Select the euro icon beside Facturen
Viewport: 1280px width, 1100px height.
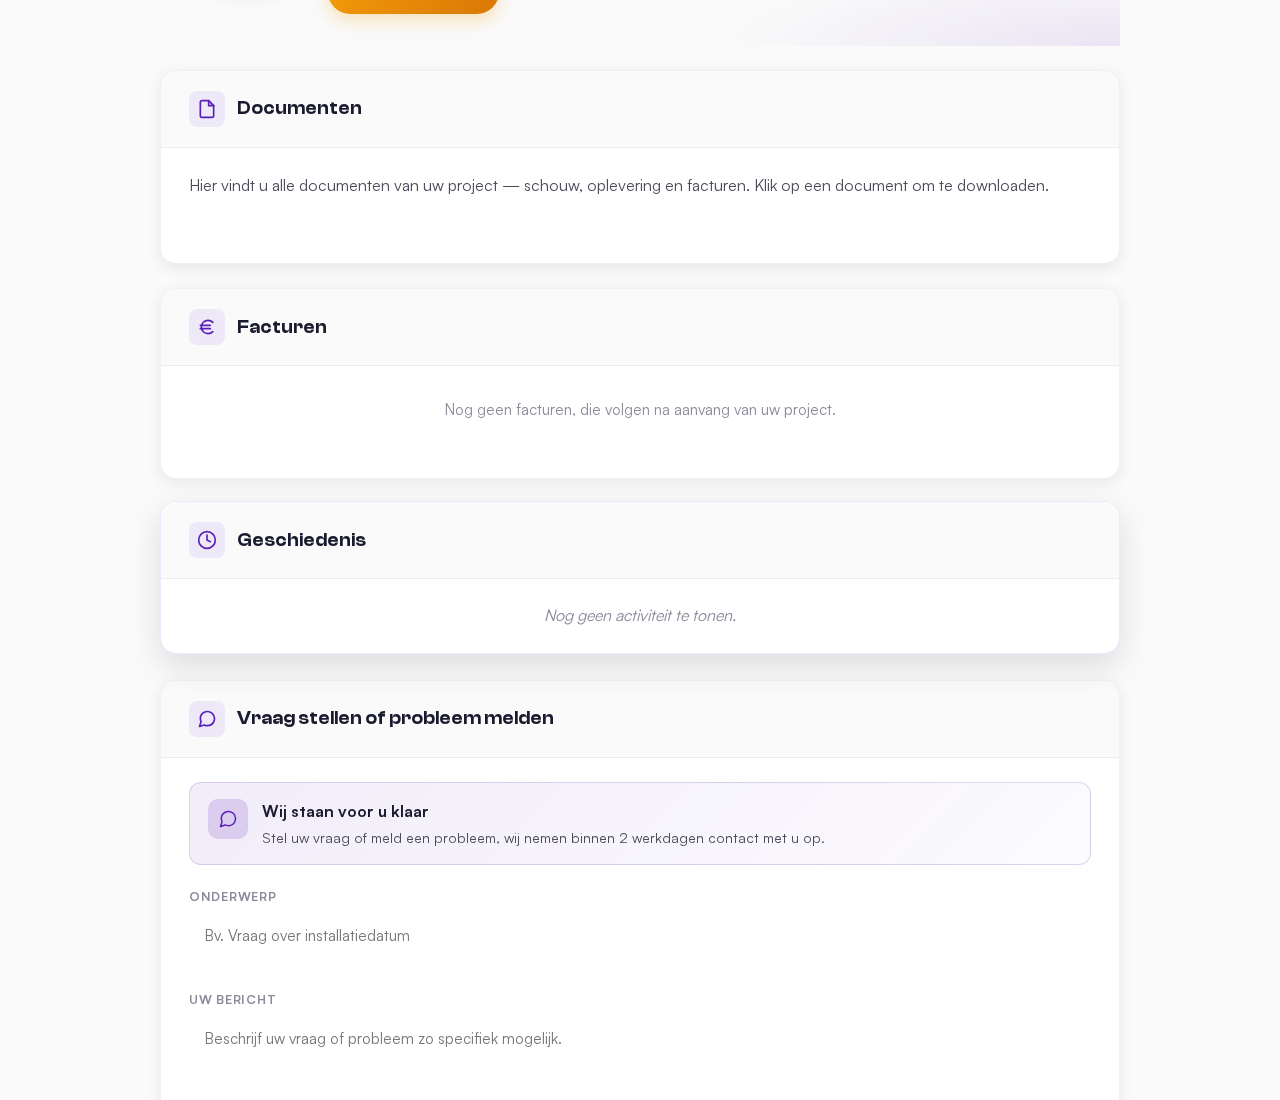point(207,327)
